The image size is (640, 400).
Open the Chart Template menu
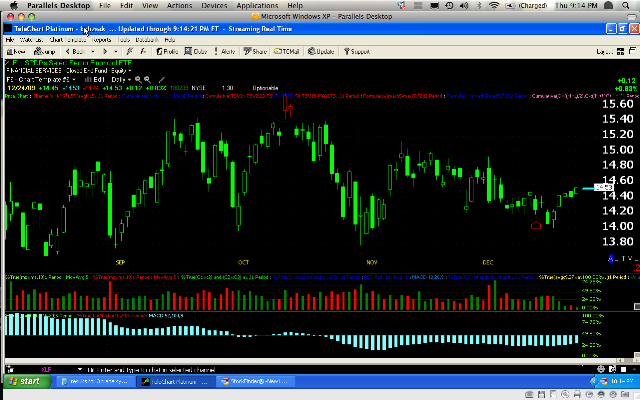coord(68,40)
